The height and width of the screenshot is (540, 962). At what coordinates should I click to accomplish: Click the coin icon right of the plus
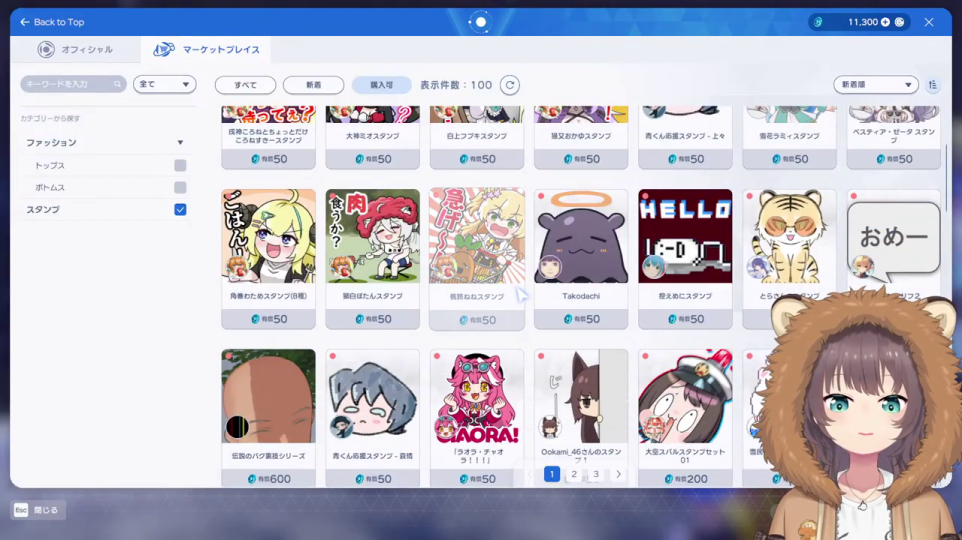point(899,22)
